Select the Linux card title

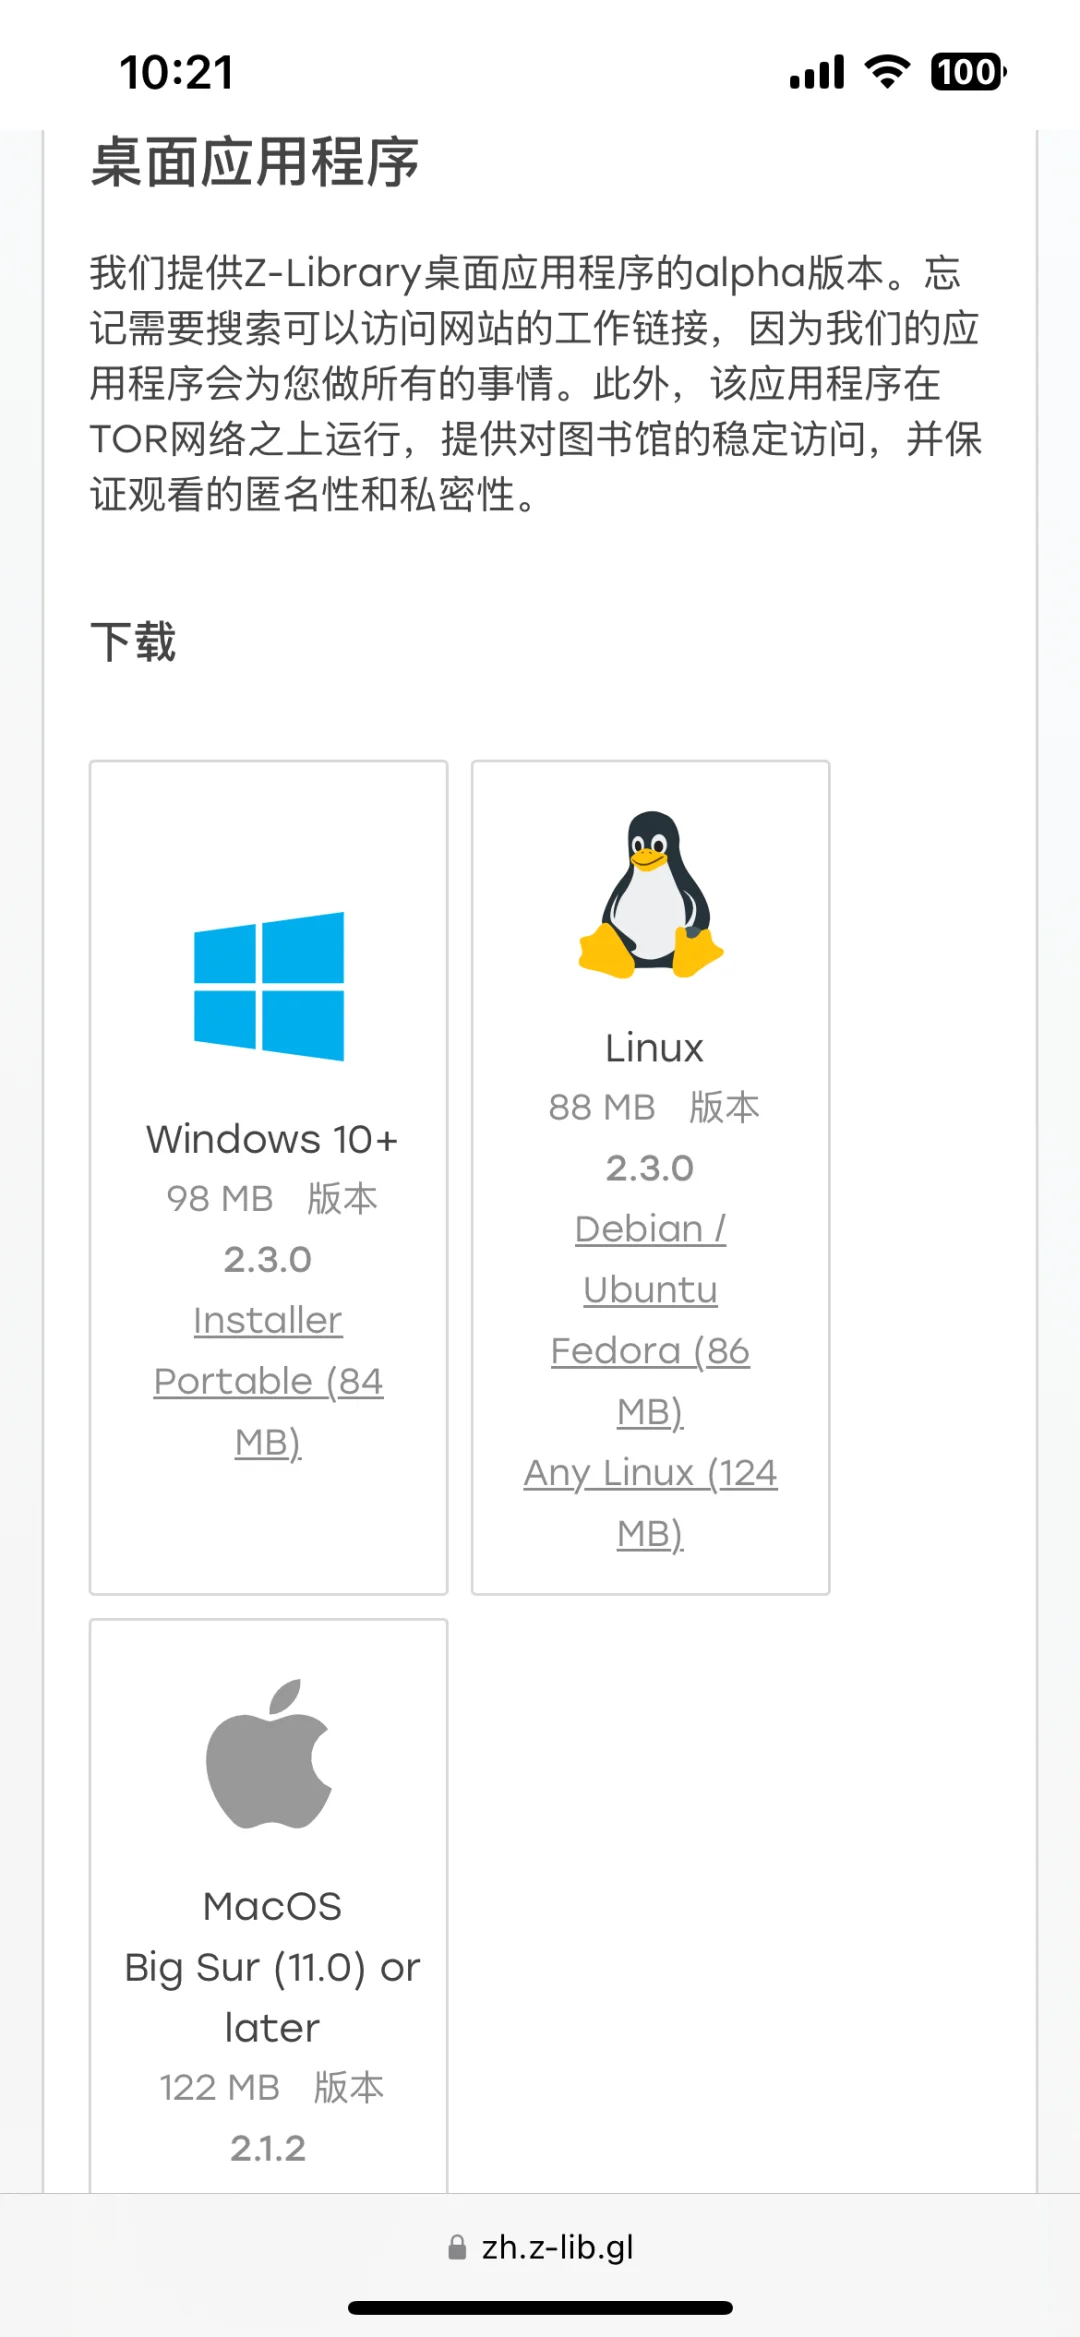tap(654, 1048)
